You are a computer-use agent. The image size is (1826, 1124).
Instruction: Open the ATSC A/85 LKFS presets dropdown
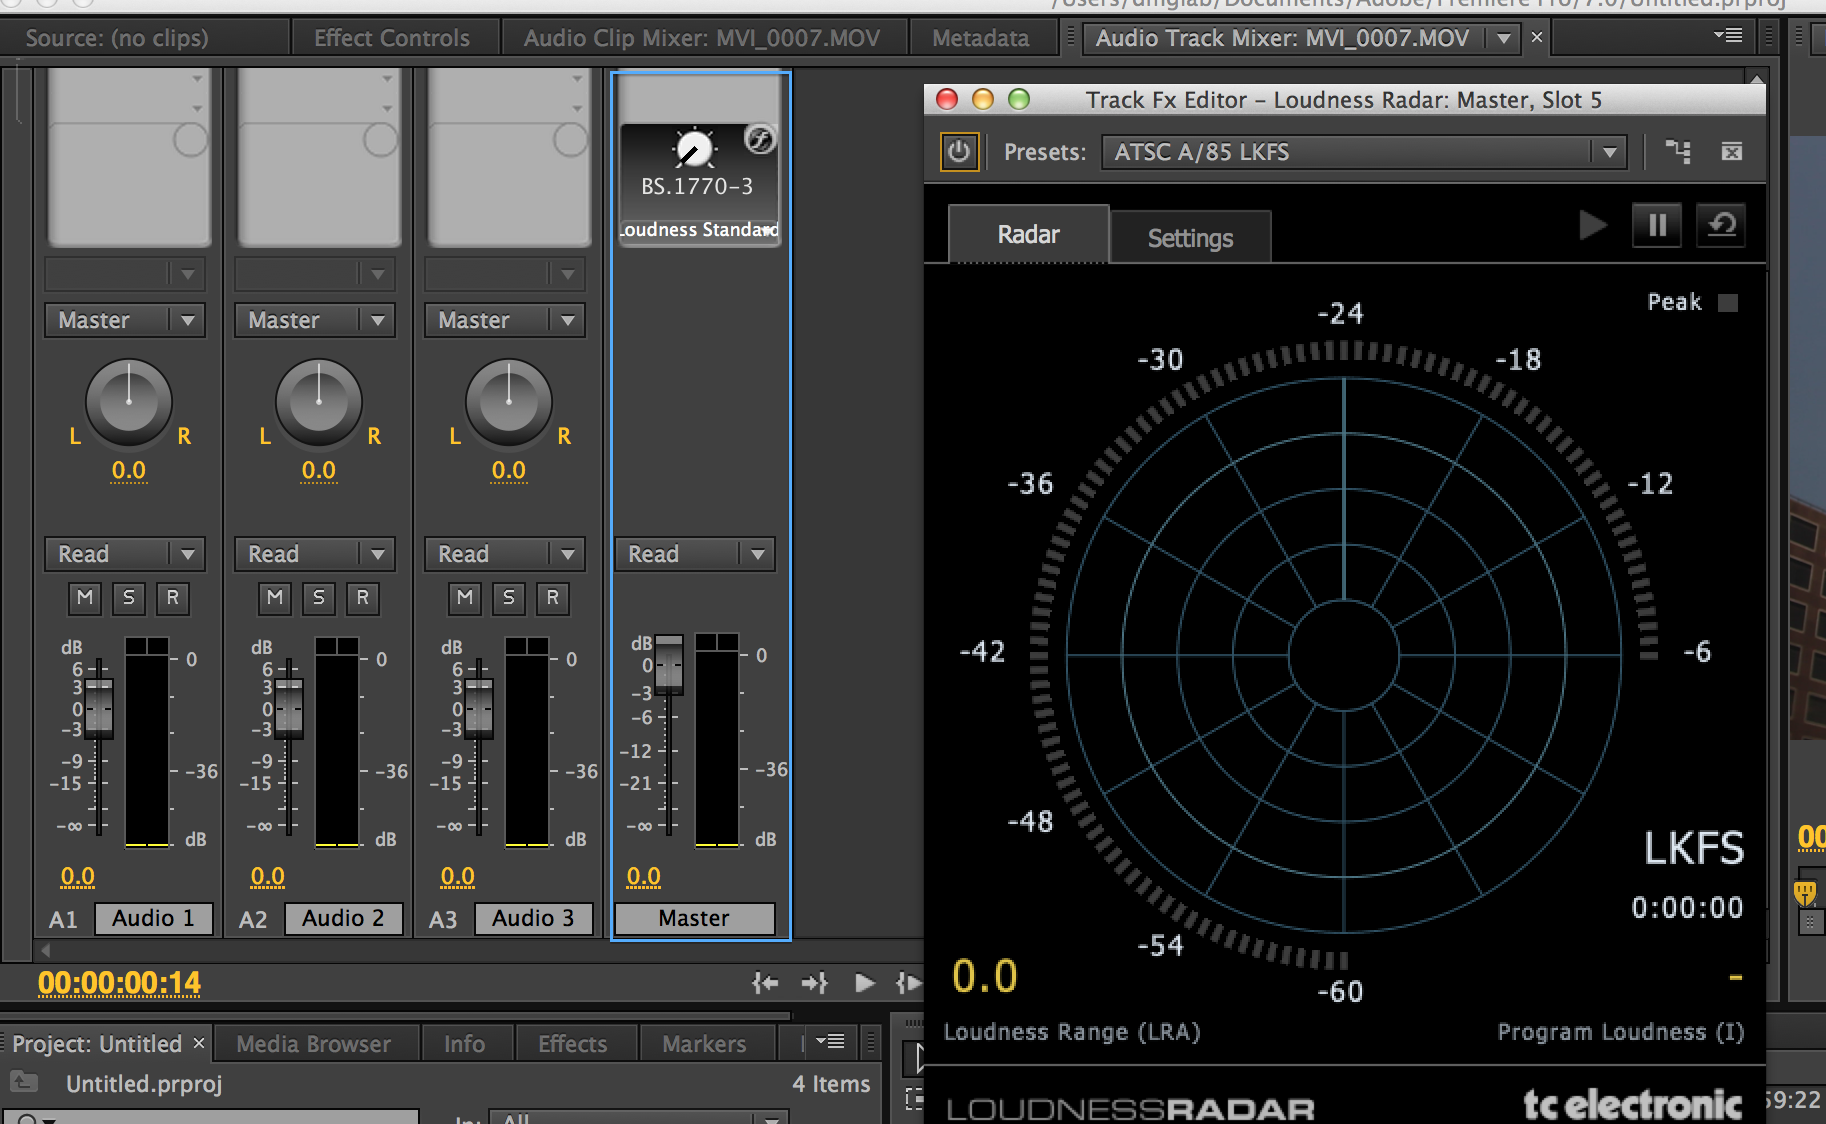[1363, 152]
